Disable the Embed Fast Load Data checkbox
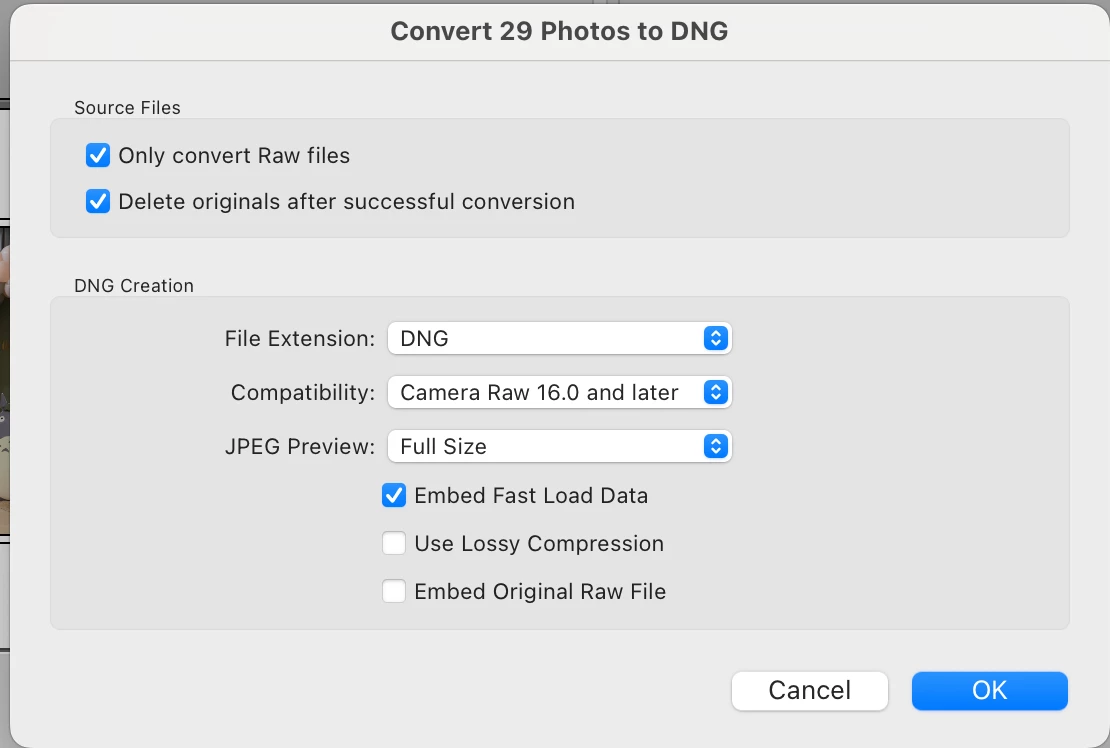Screen dimensions: 1110x748 (x=394, y=496)
